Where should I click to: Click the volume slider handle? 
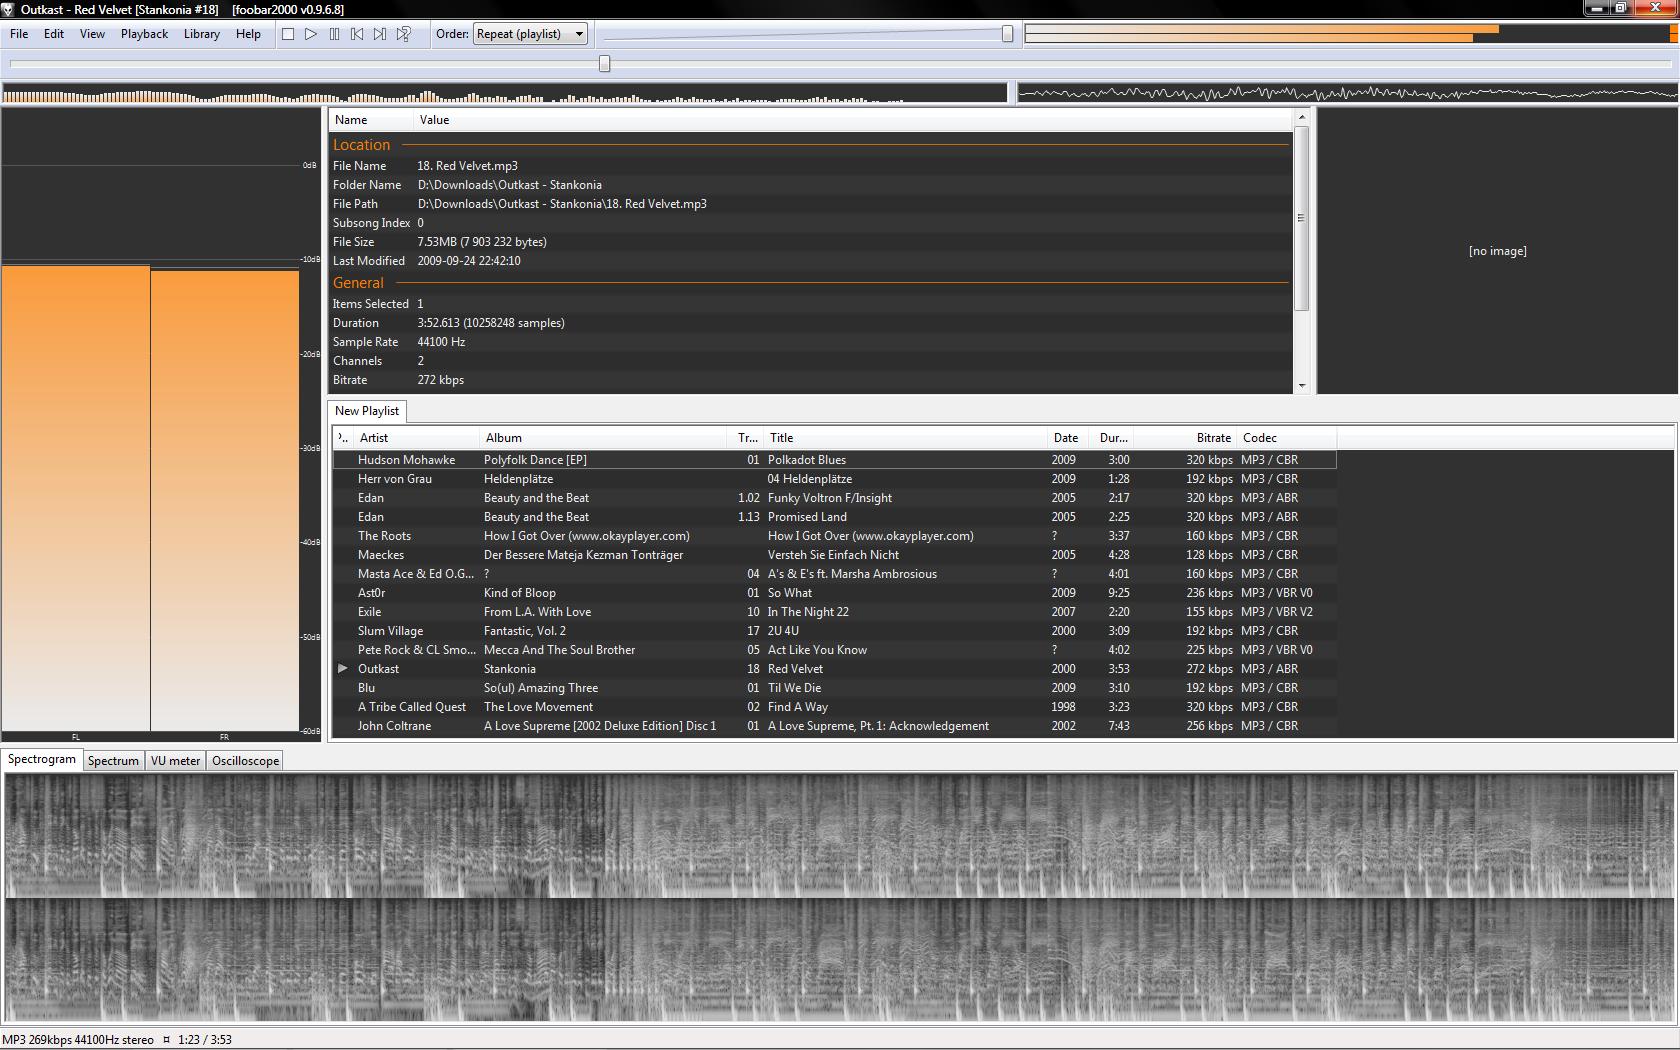[x=1007, y=34]
